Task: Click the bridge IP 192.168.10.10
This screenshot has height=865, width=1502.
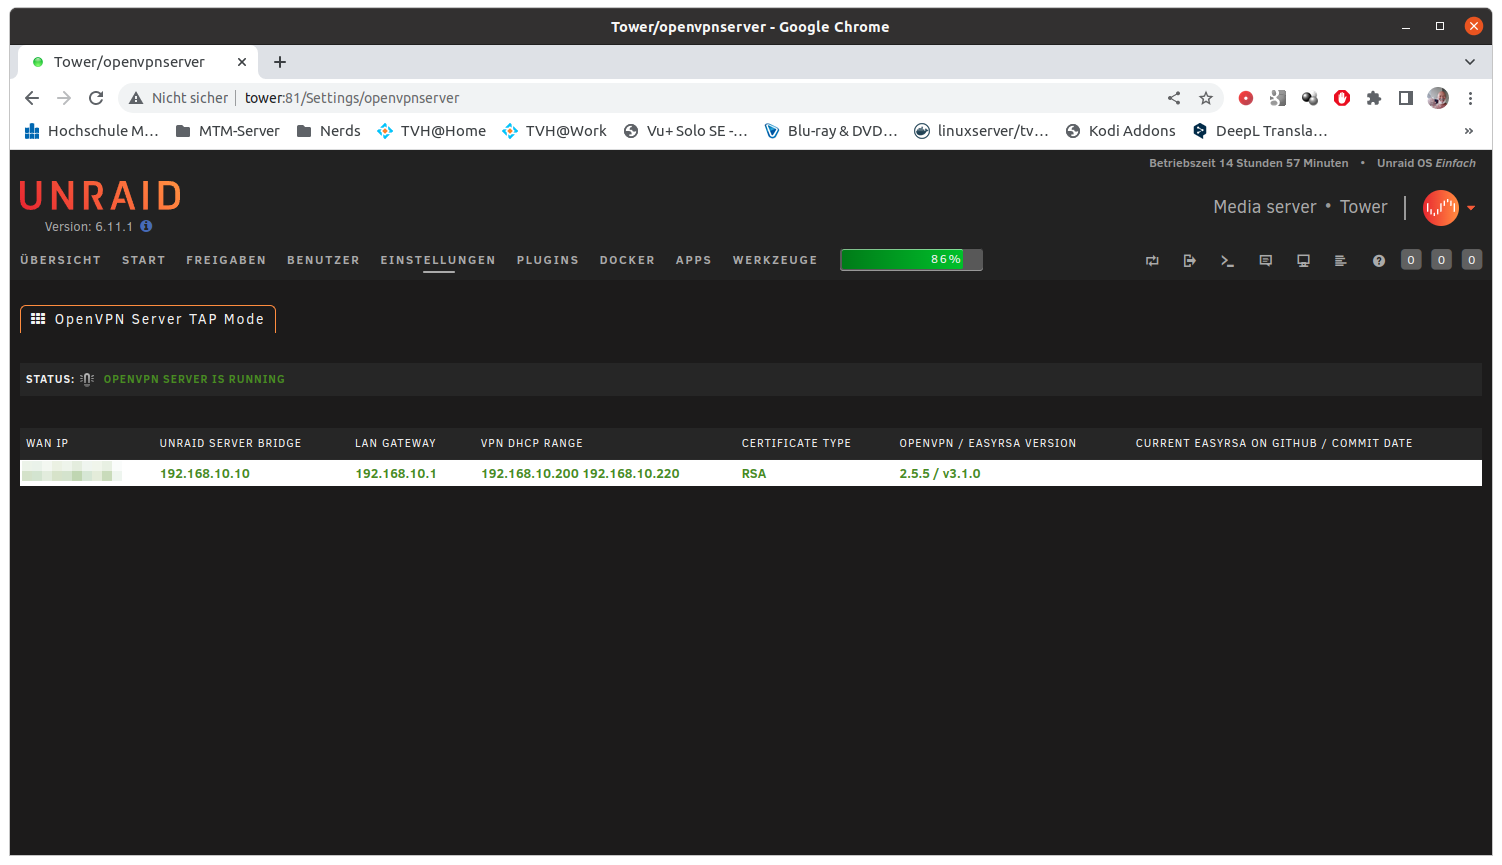Action: click(205, 474)
